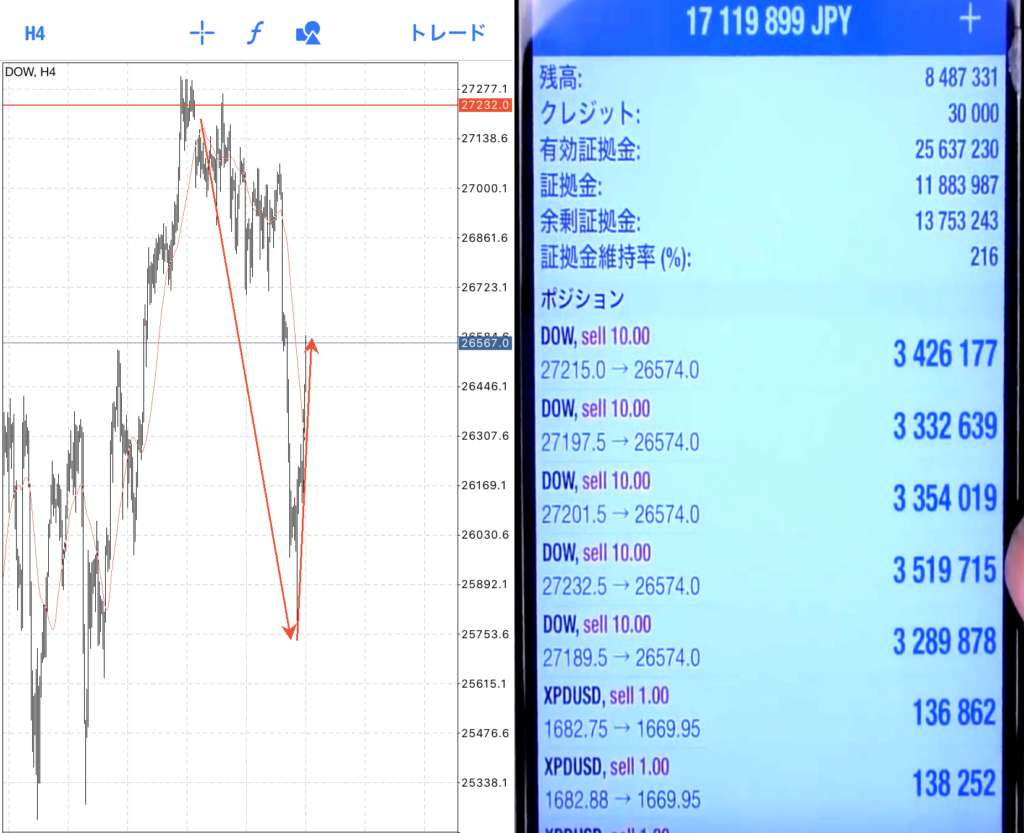Open the drawing objects shapes icon

click(308, 33)
